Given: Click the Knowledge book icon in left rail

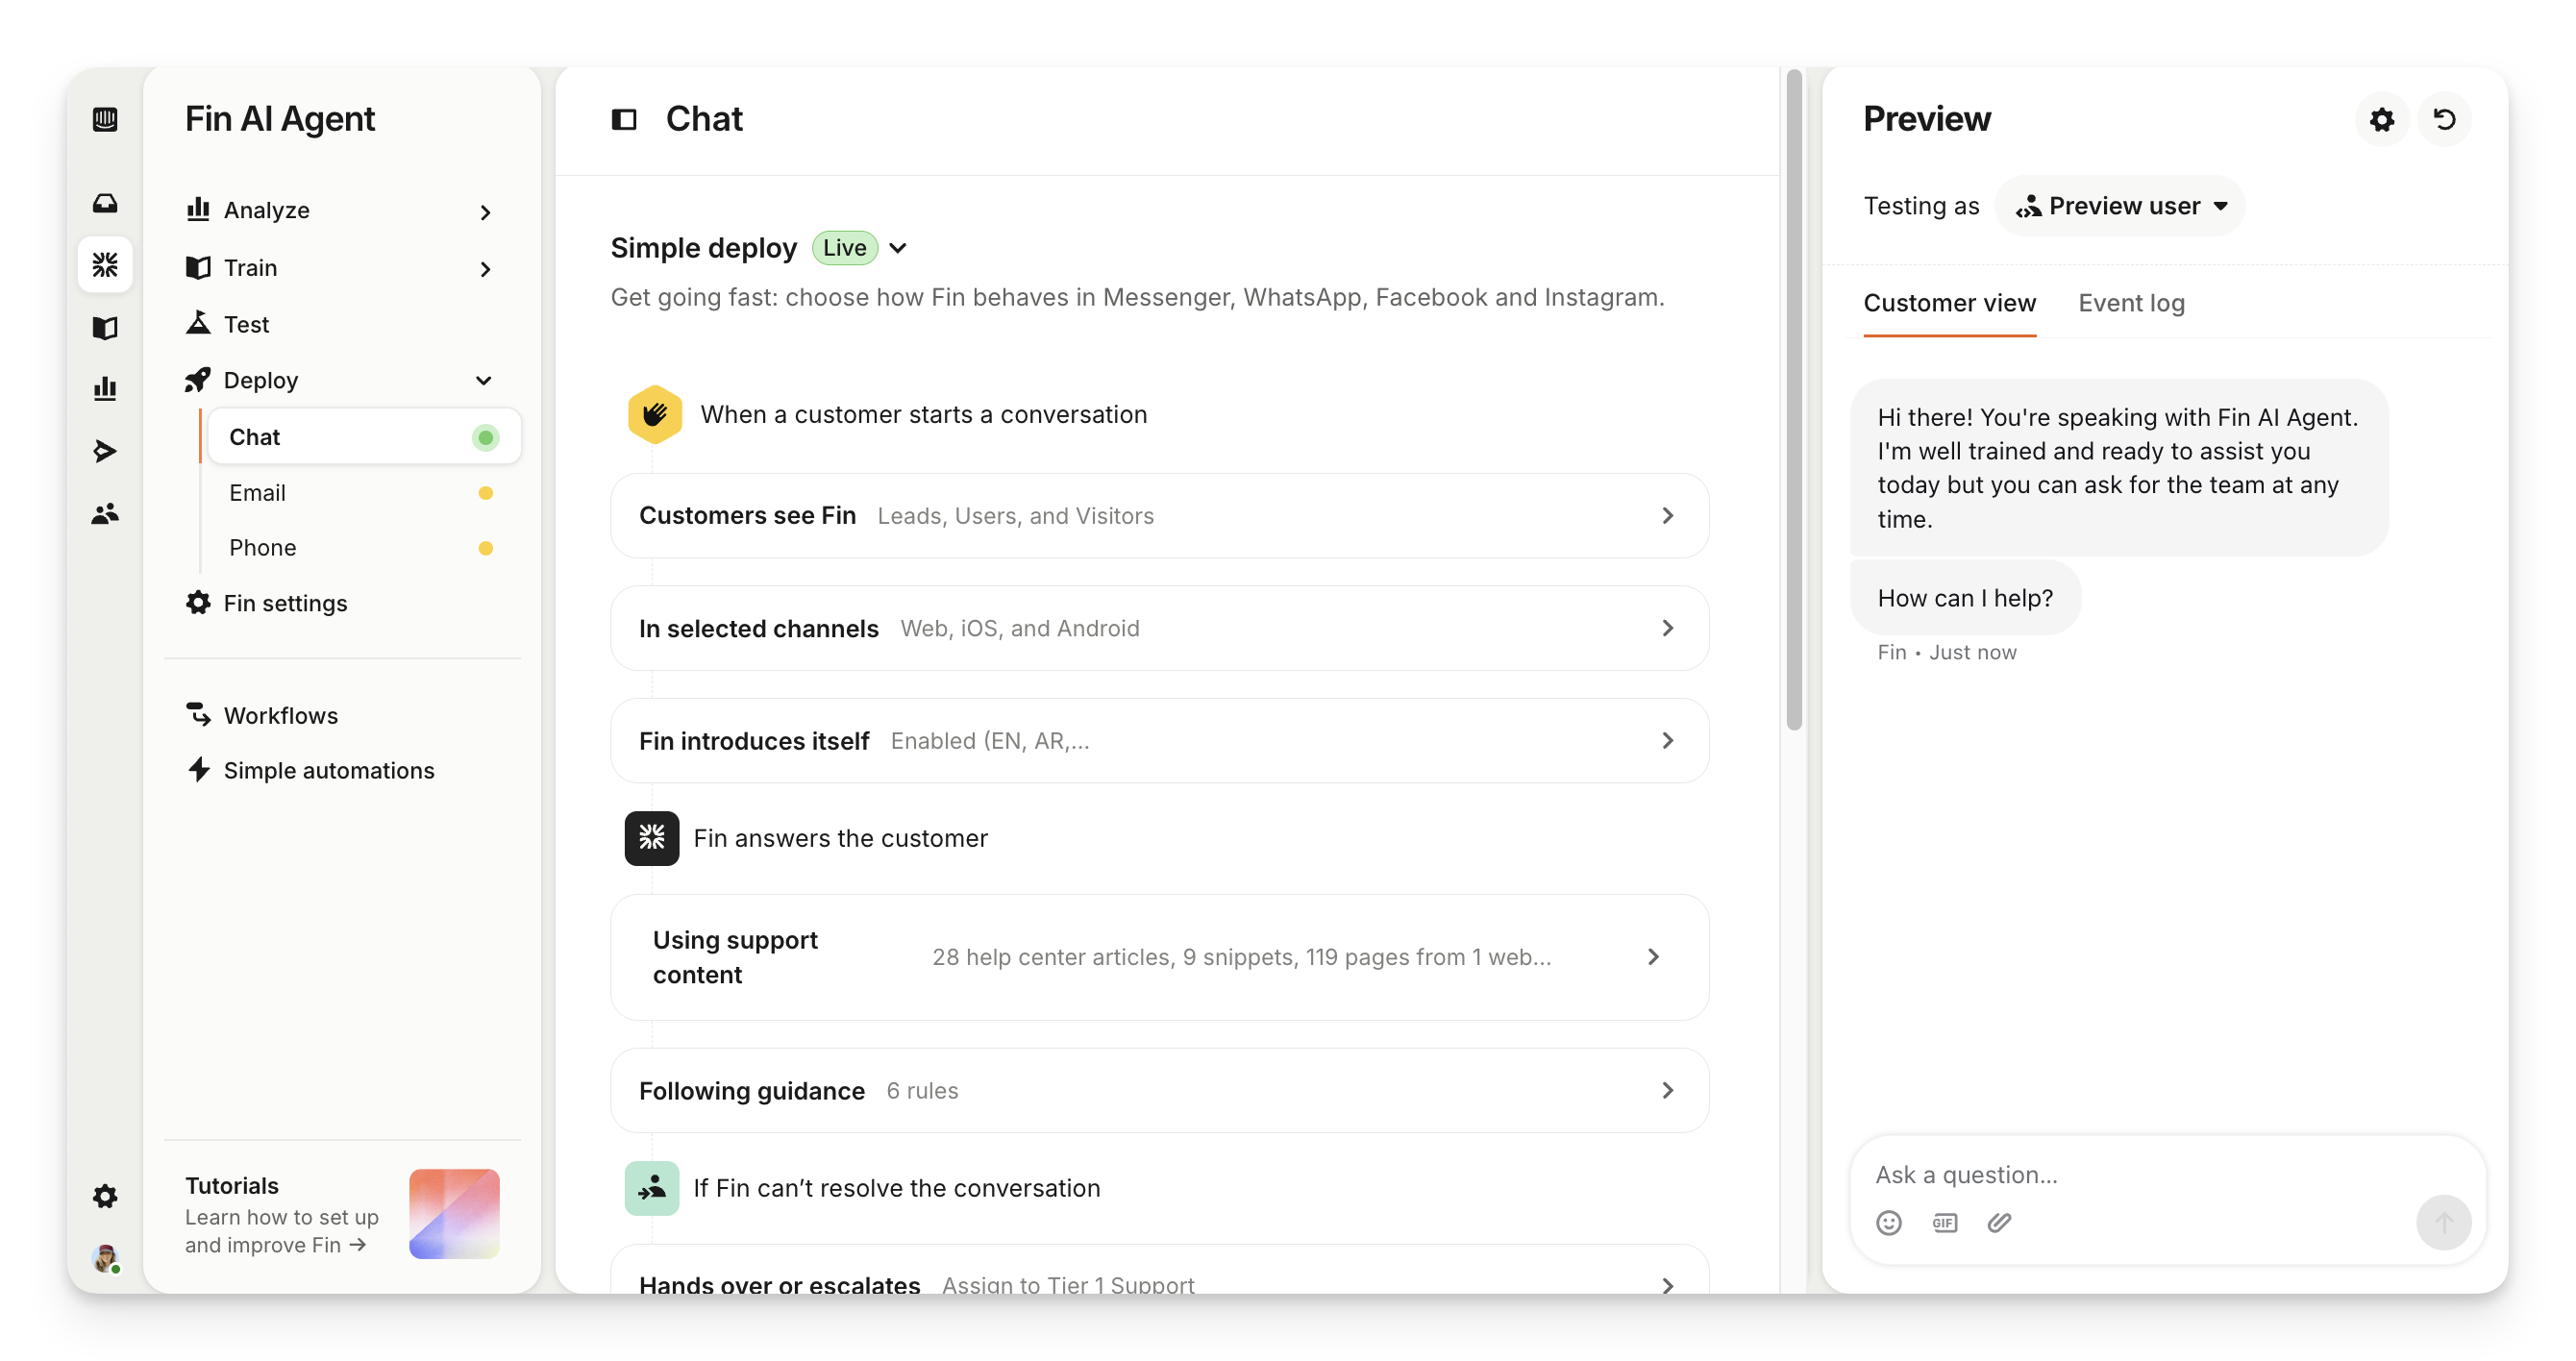Looking at the screenshot, I should tap(105, 328).
